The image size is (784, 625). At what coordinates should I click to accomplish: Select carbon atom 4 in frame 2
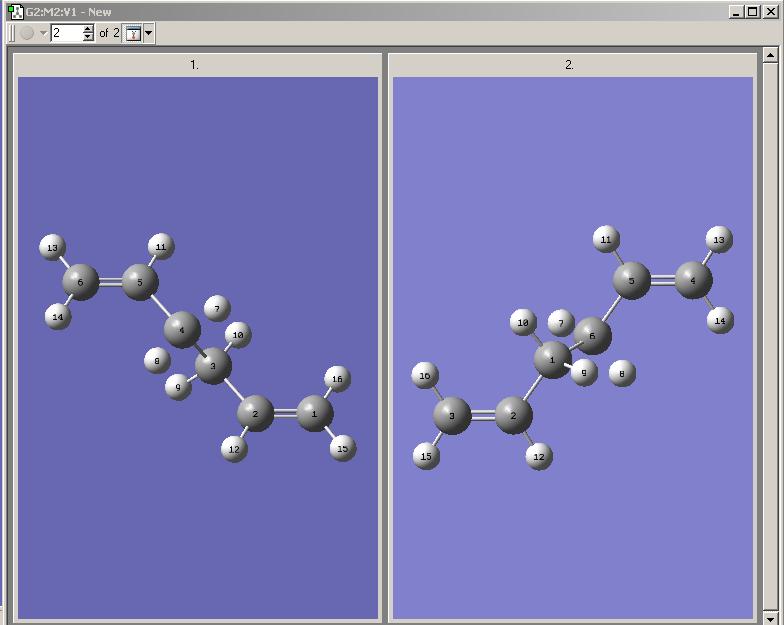pyautogui.click(x=693, y=280)
